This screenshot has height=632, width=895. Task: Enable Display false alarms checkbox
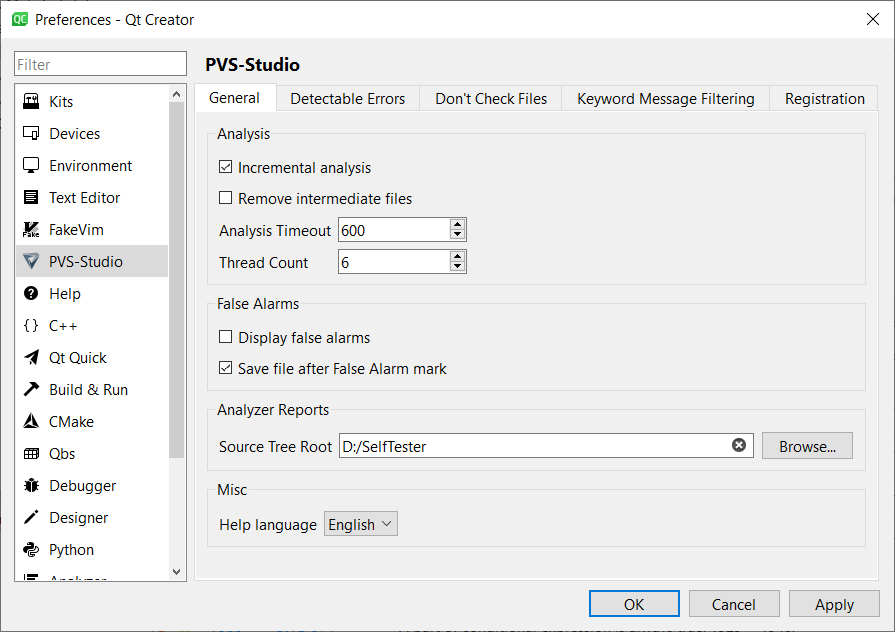coord(226,338)
